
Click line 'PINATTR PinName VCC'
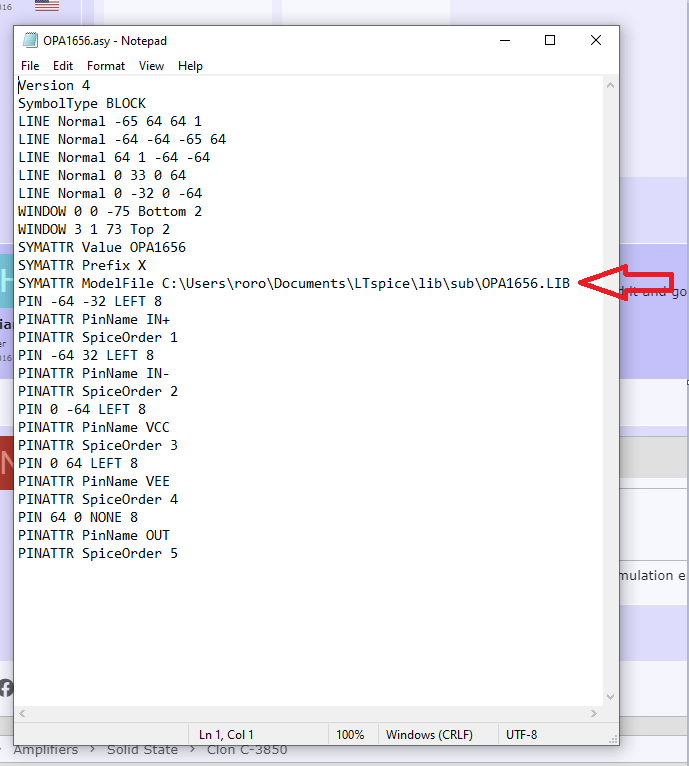94,427
